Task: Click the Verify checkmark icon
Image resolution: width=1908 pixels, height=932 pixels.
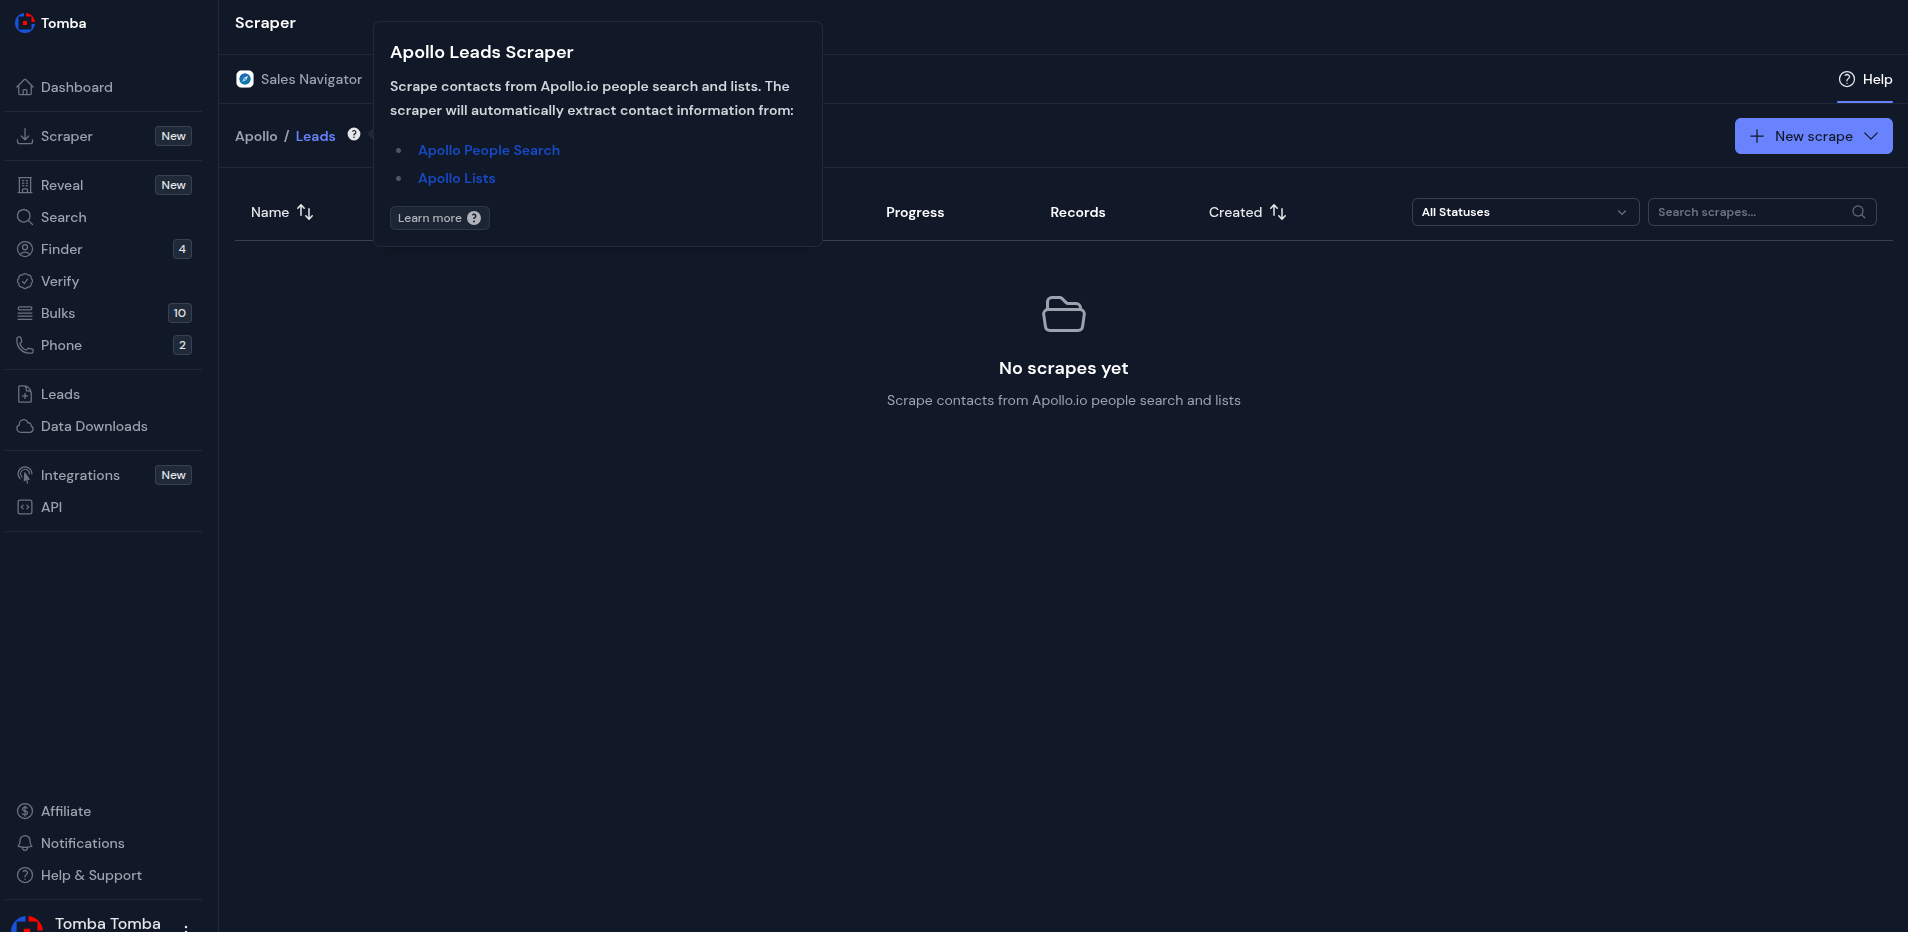Action: click(25, 282)
